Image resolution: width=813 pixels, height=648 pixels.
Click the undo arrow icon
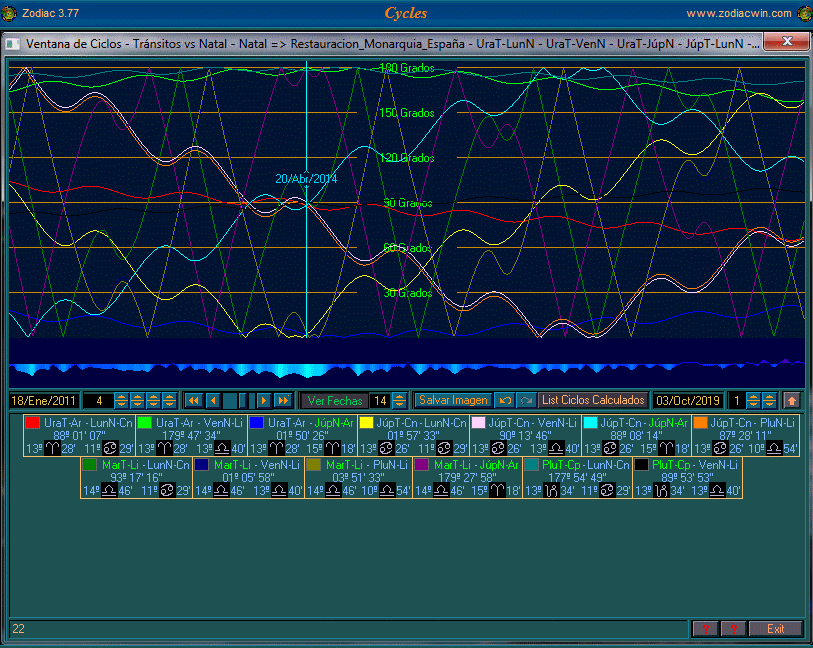point(504,401)
